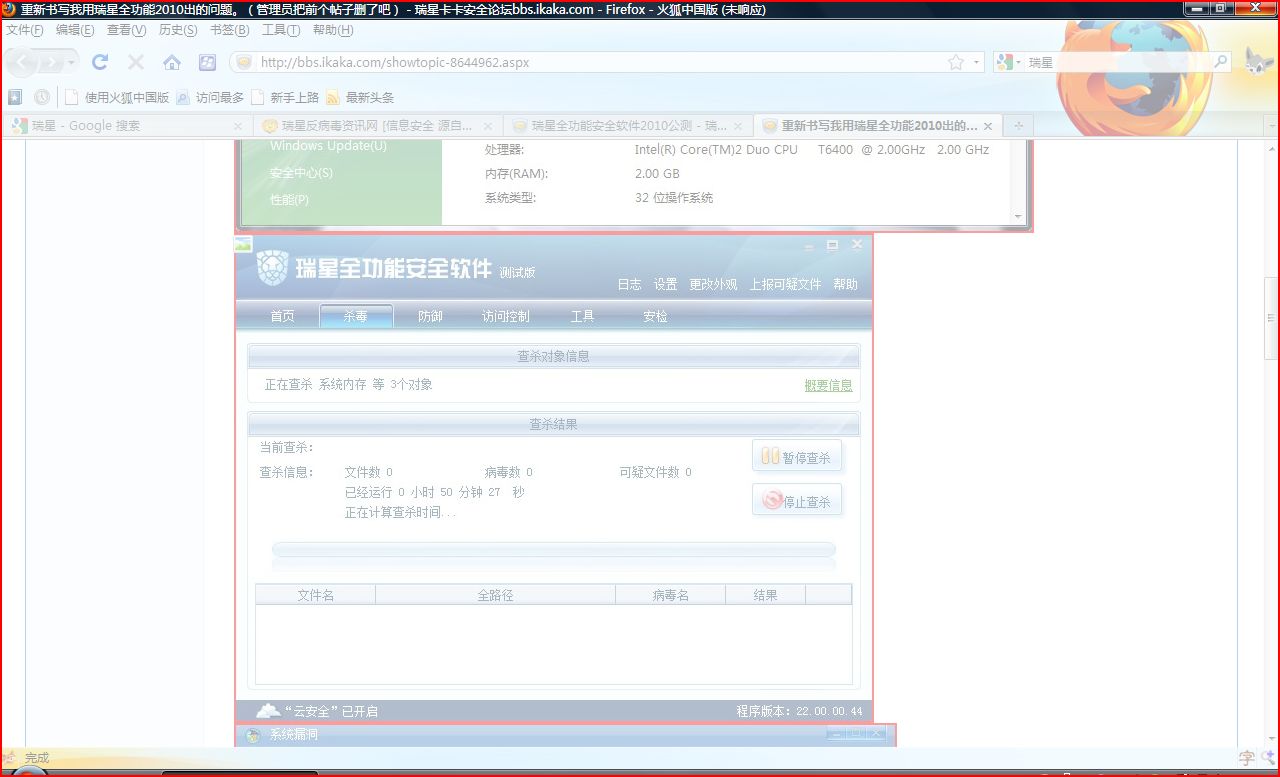The image size is (1280, 777).
Task: Open the 访问最多 bookmark folder
Action: [x=210, y=97]
